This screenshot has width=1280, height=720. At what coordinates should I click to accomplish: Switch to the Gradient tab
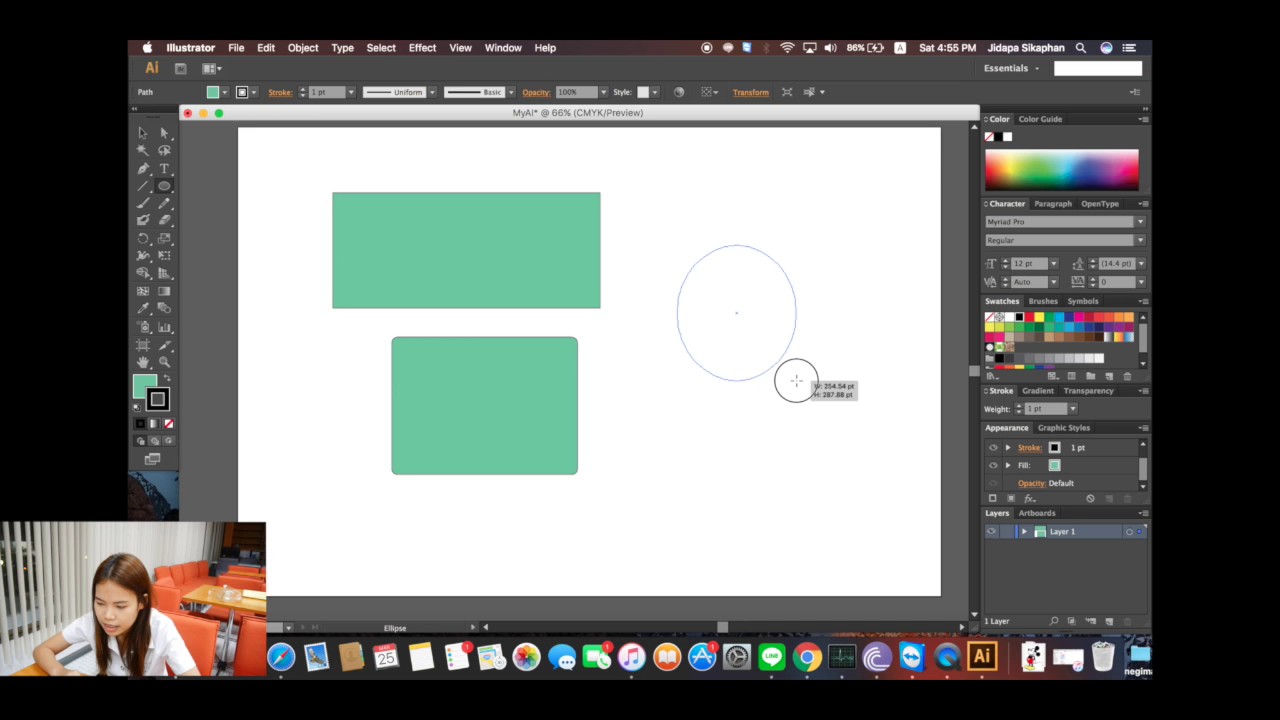pyautogui.click(x=1037, y=391)
